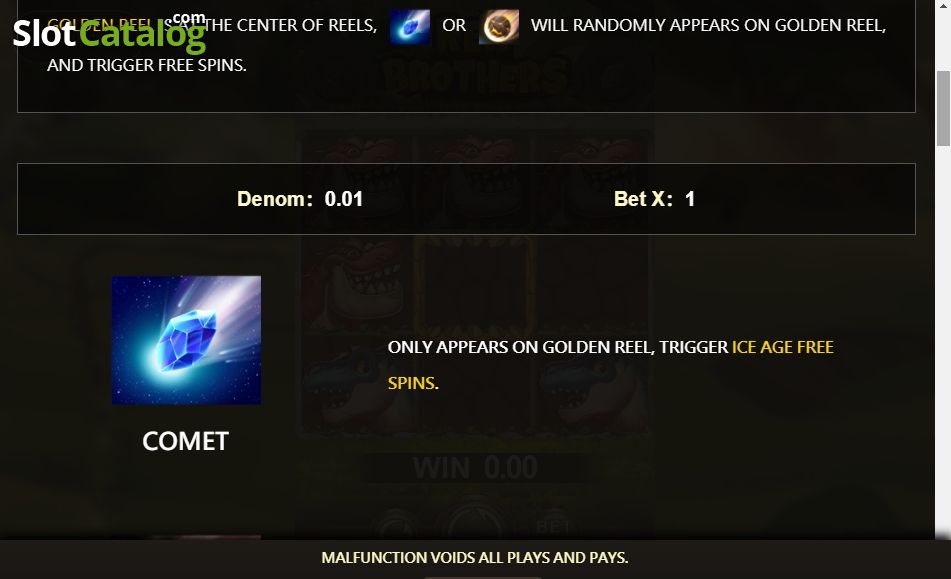The height and width of the screenshot is (579, 951).
Task: Click the AND TRIGGER FREE SPINS text
Action: (147, 65)
